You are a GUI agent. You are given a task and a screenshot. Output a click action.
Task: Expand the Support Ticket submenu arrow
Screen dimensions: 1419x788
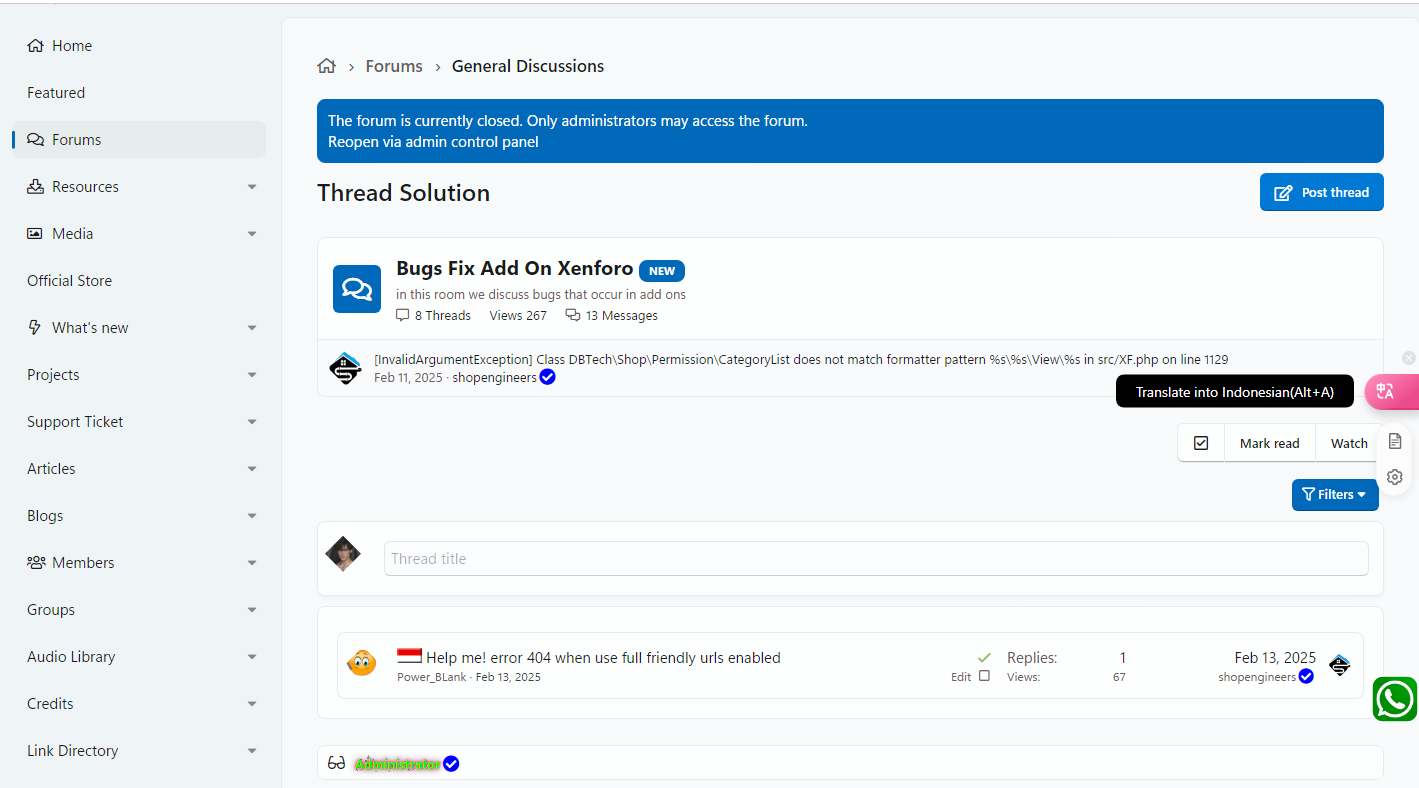[x=252, y=422]
